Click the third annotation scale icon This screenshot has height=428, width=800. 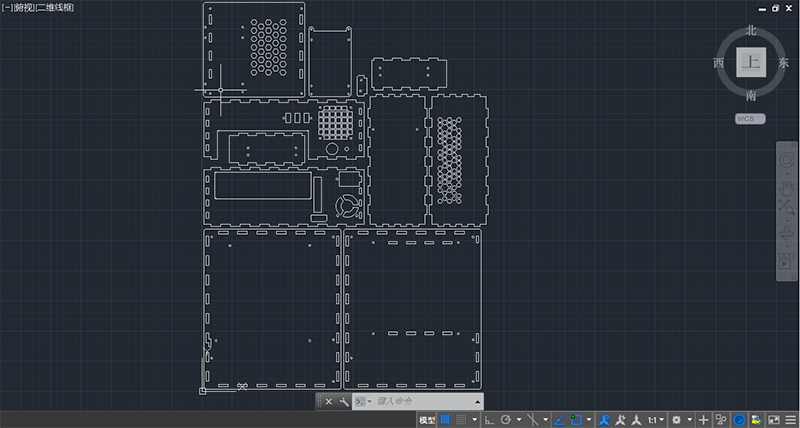[636, 420]
